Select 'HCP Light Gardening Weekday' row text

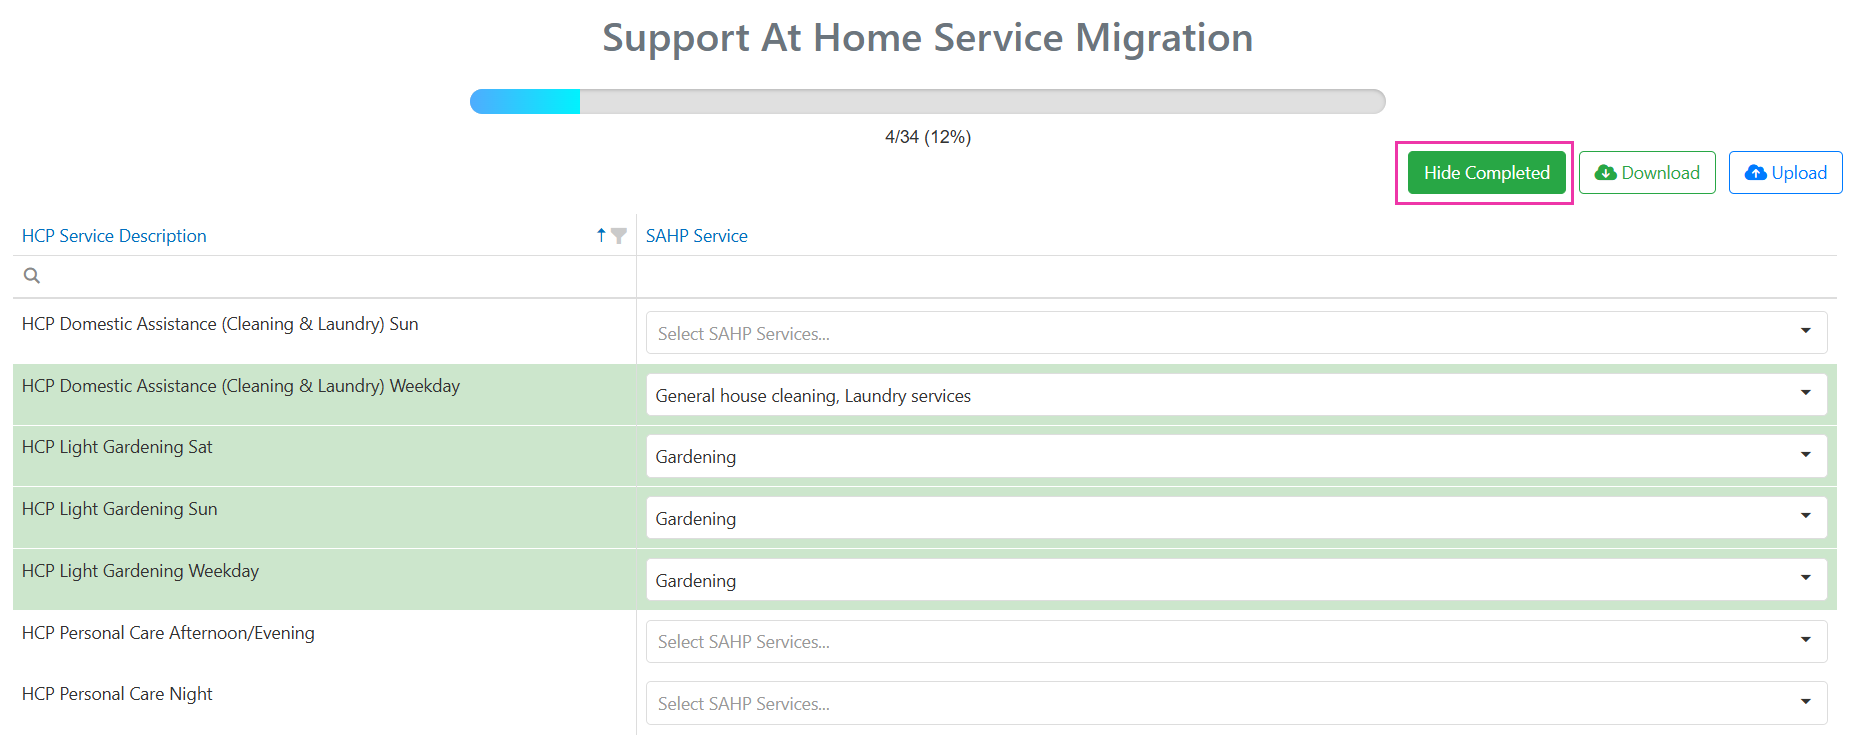pos(140,571)
